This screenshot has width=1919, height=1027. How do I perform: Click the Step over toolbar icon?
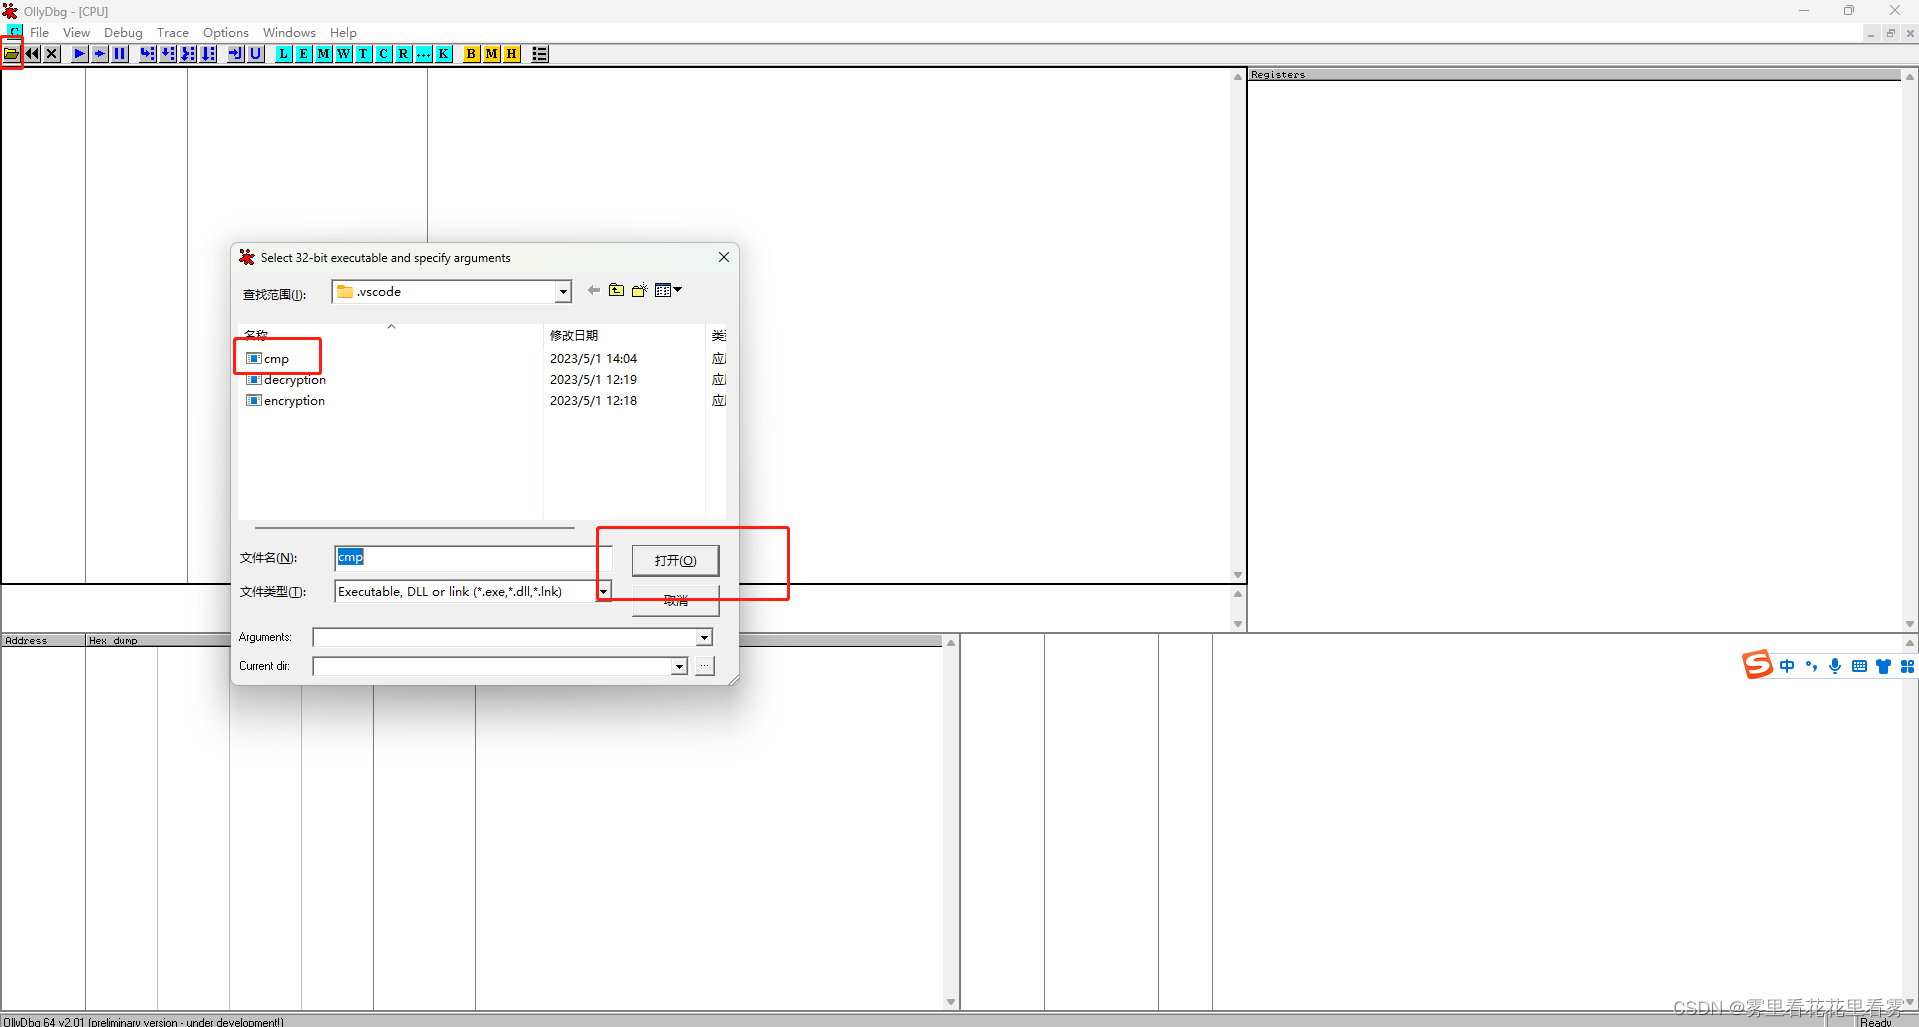[168, 54]
